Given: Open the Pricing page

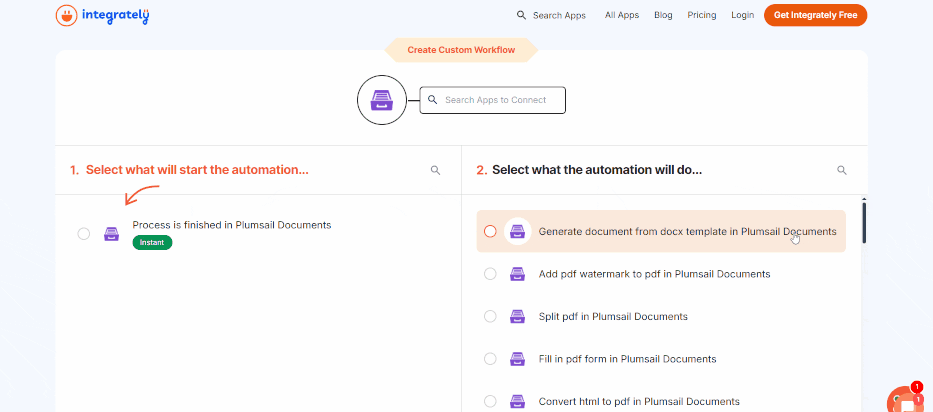Looking at the screenshot, I should pos(702,15).
